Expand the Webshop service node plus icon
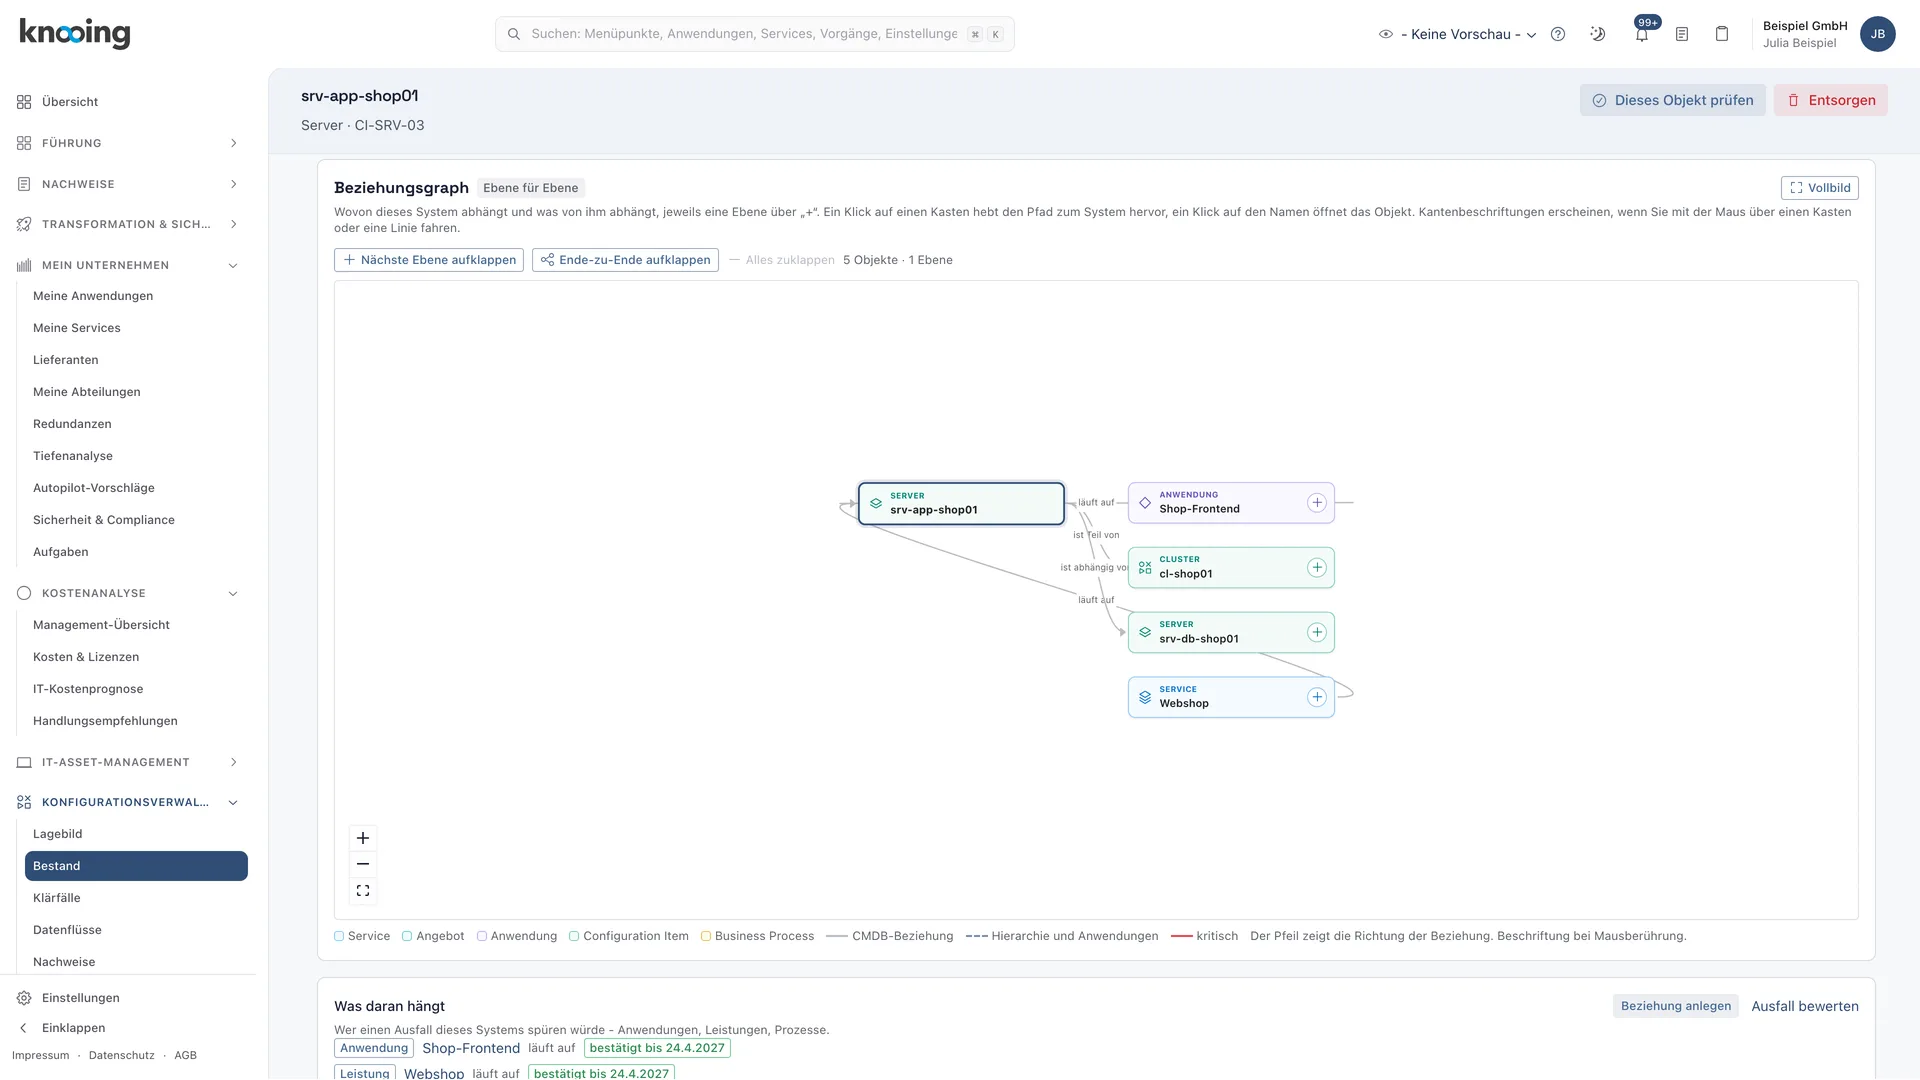 click(x=1317, y=697)
